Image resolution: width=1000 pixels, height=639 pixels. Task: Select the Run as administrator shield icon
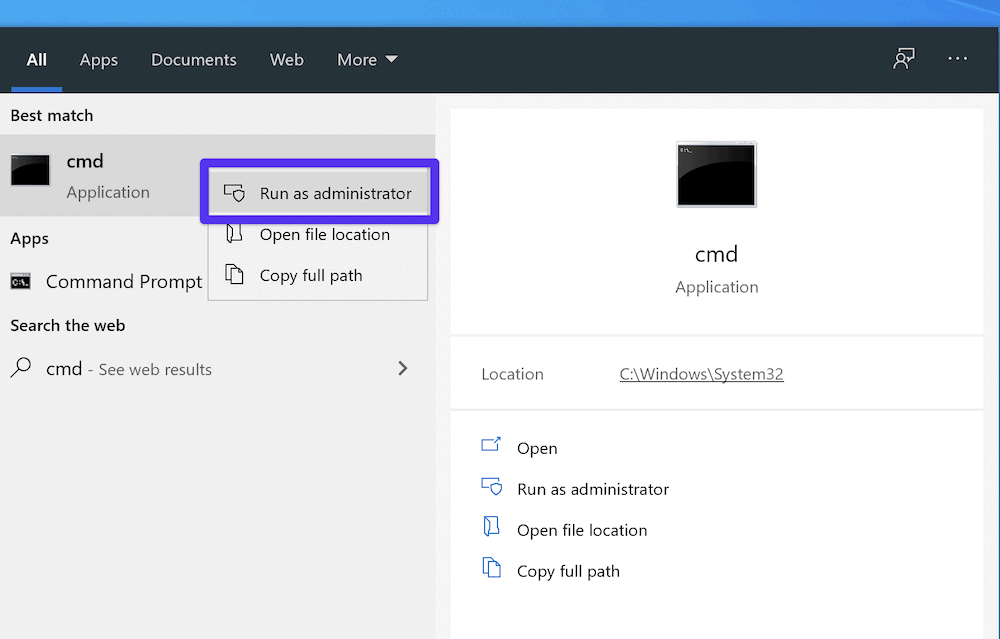pos(234,193)
